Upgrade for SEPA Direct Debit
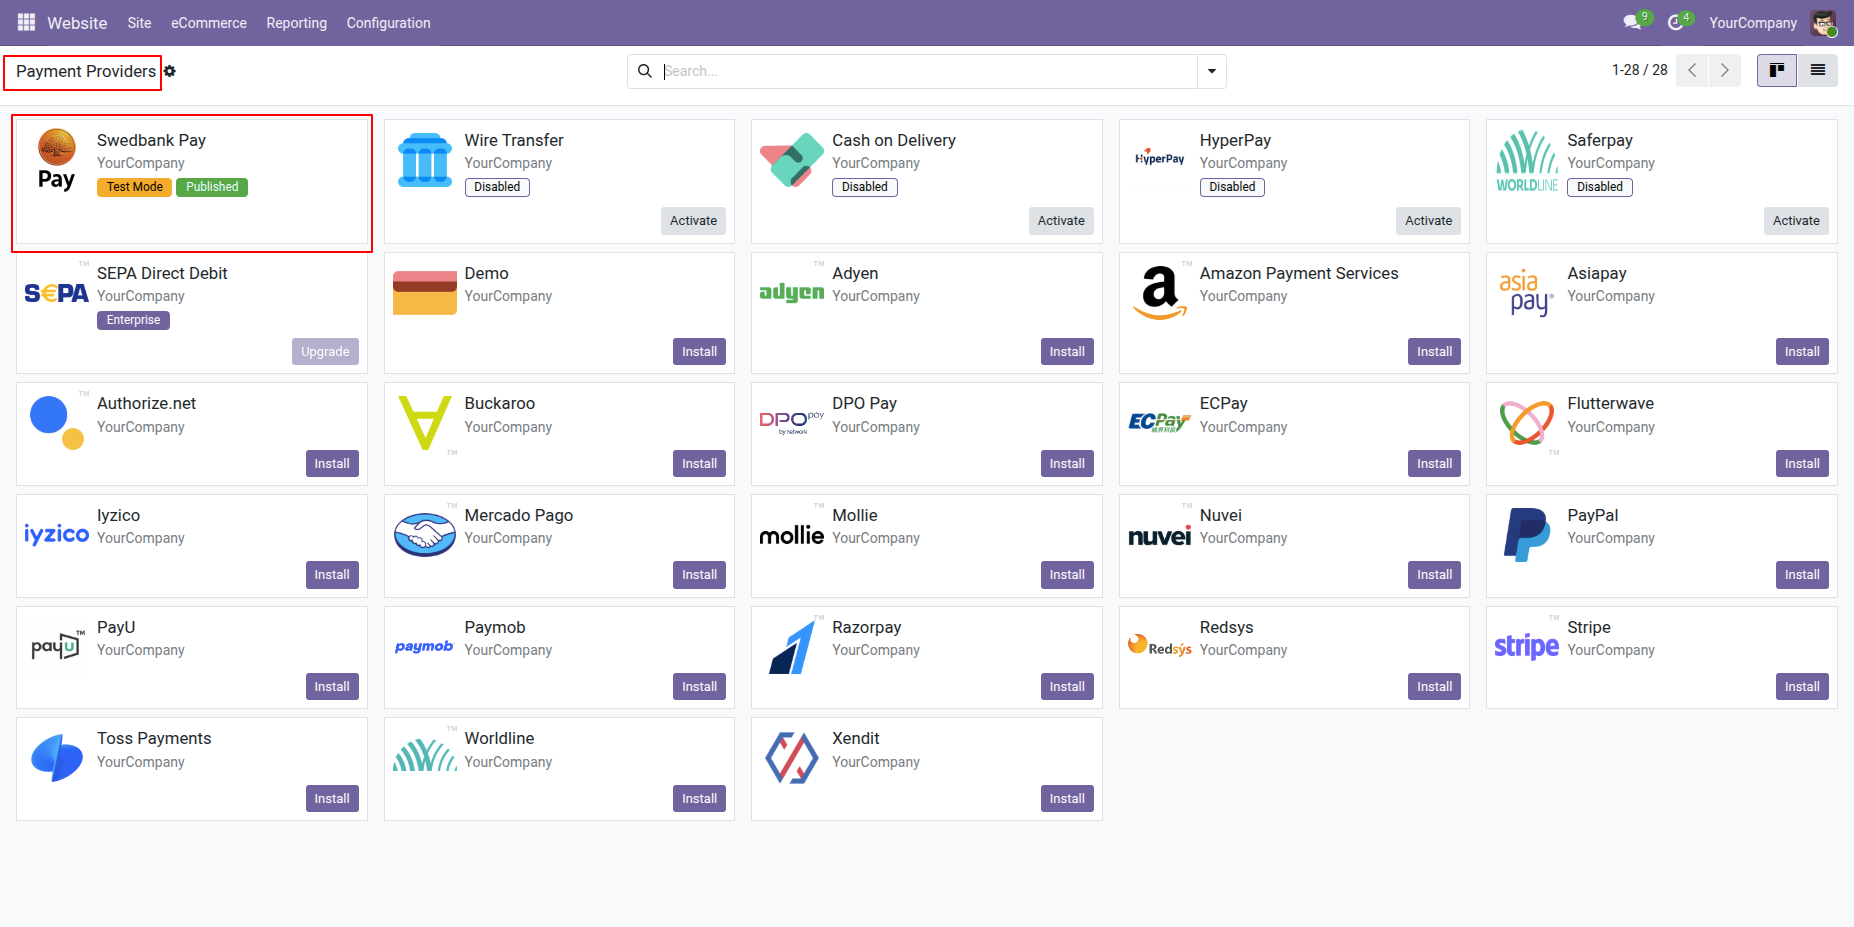The width and height of the screenshot is (1854, 927). 325,352
